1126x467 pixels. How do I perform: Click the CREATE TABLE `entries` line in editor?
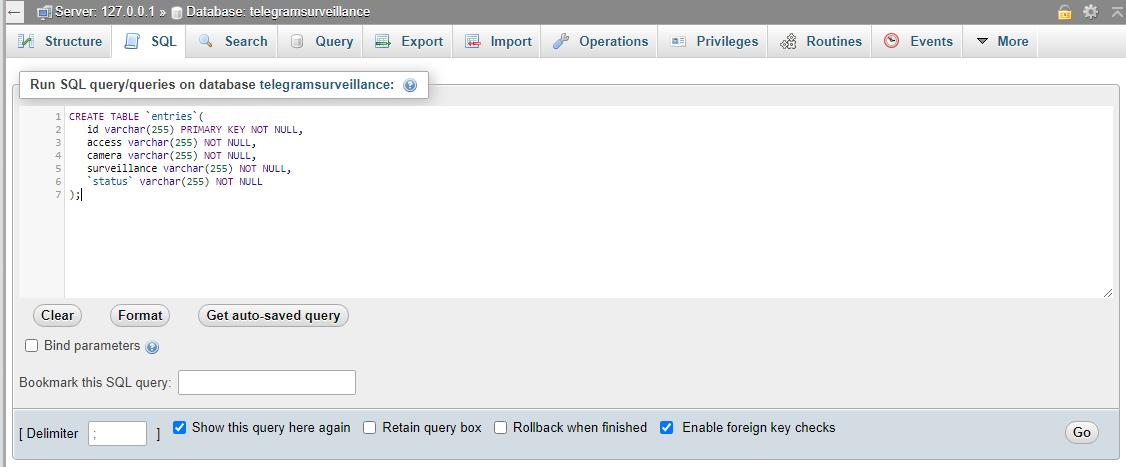[x=136, y=116]
